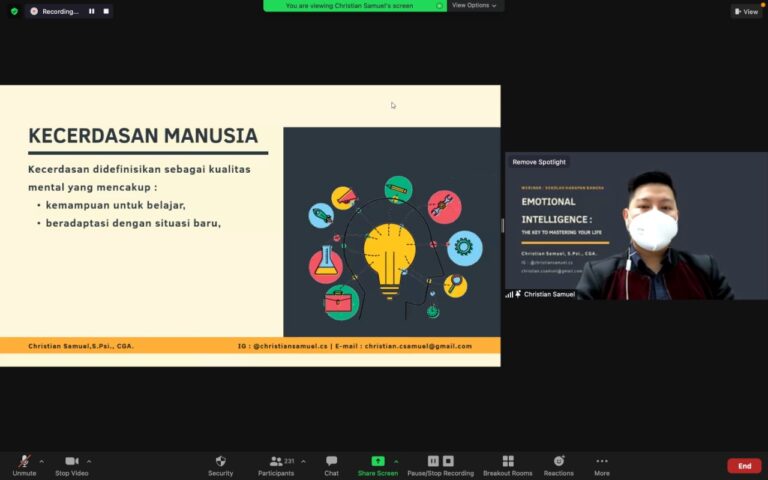Expand audio options arrow next to Unmute
Viewport: 768px width, 480px height.
(x=41, y=461)
